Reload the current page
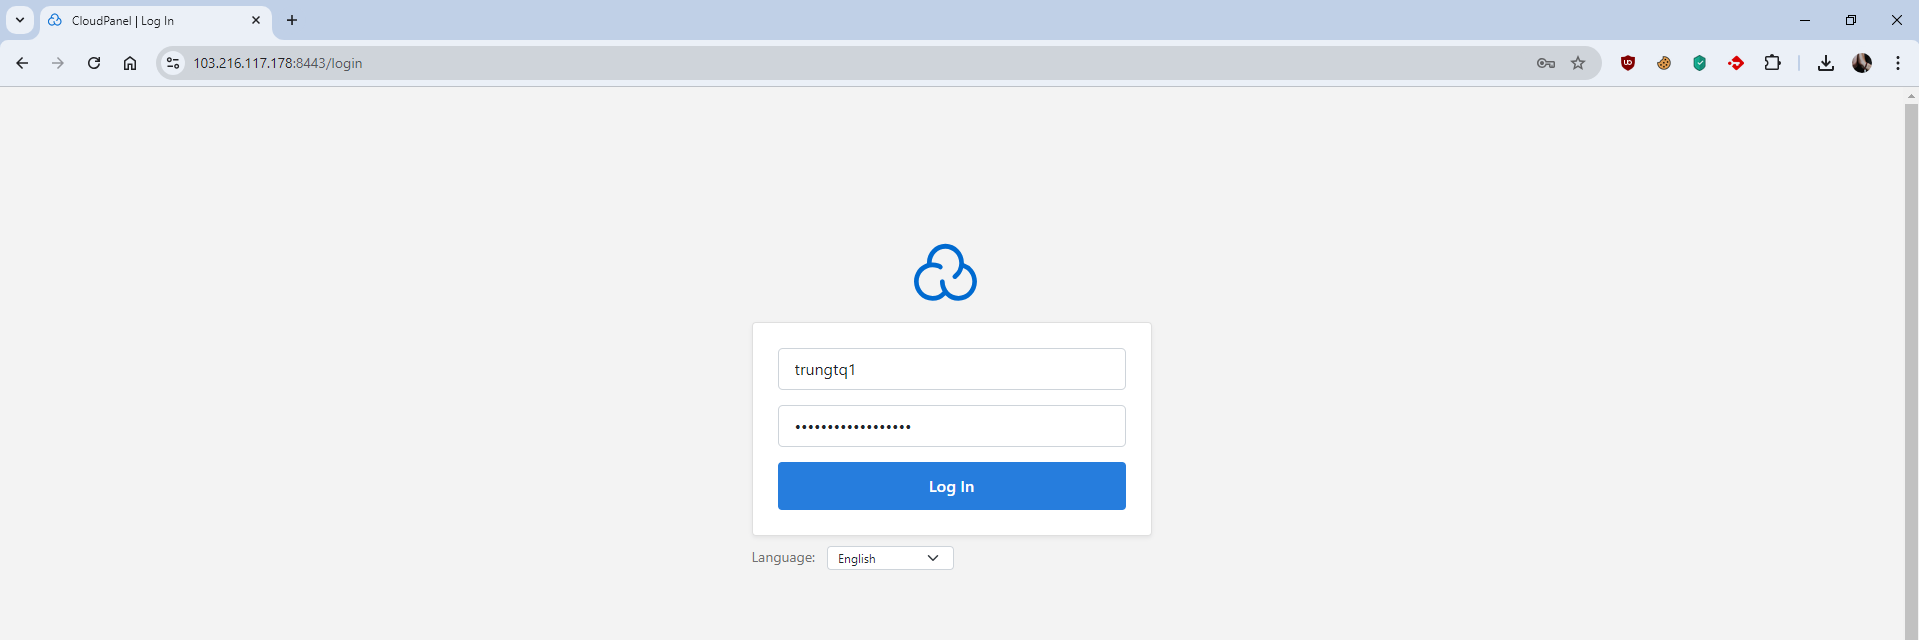Image resolution: width=1919 pixels, height=640 pixels. point(94,63)
